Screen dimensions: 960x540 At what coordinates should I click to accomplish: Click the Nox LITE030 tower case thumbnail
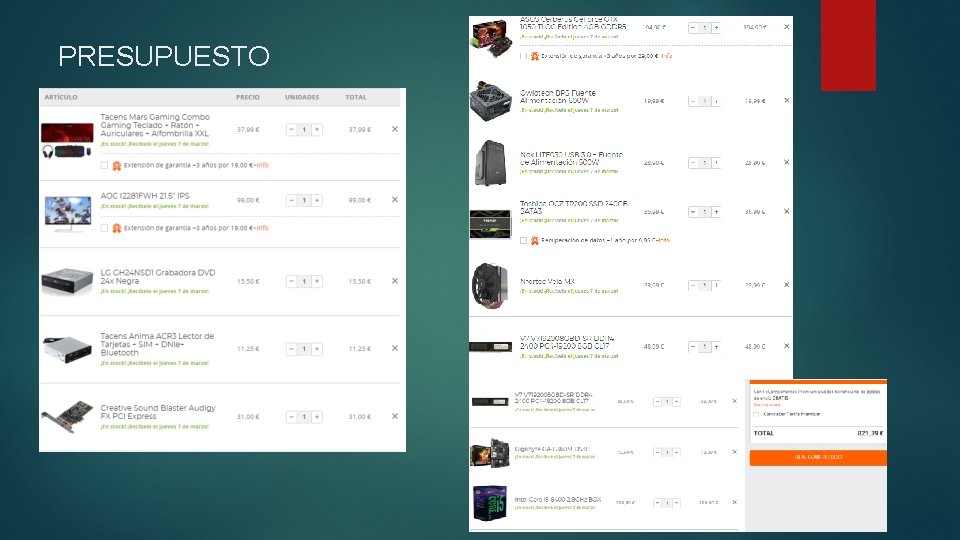pyautogui.click(x=491, y=163)
